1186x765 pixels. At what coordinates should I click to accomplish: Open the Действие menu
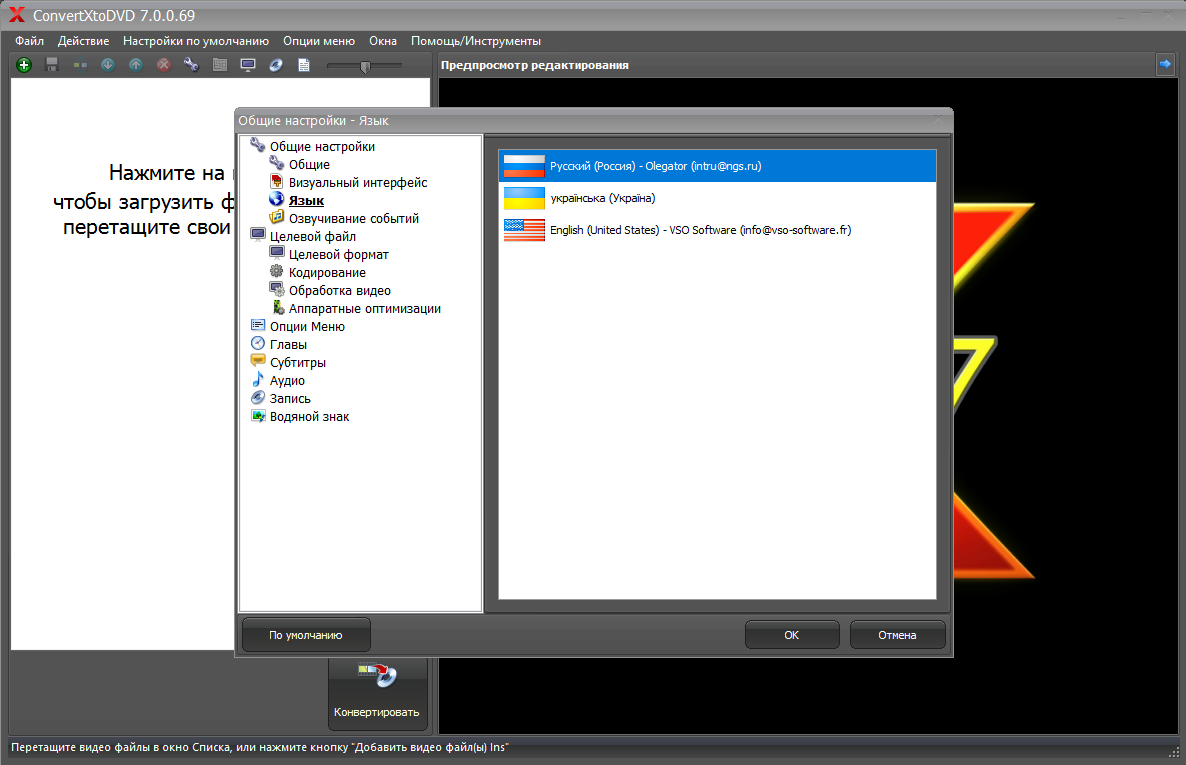[83, 41]
